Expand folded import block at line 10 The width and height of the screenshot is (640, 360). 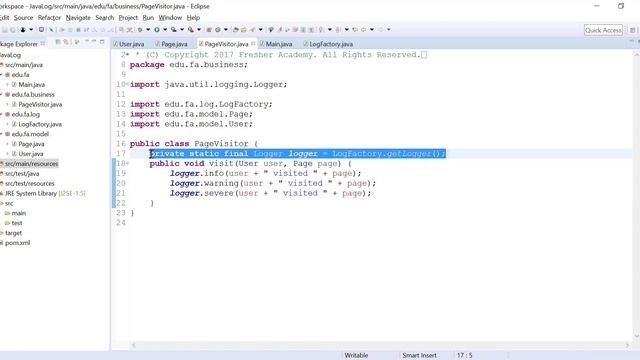click(127, 84)
